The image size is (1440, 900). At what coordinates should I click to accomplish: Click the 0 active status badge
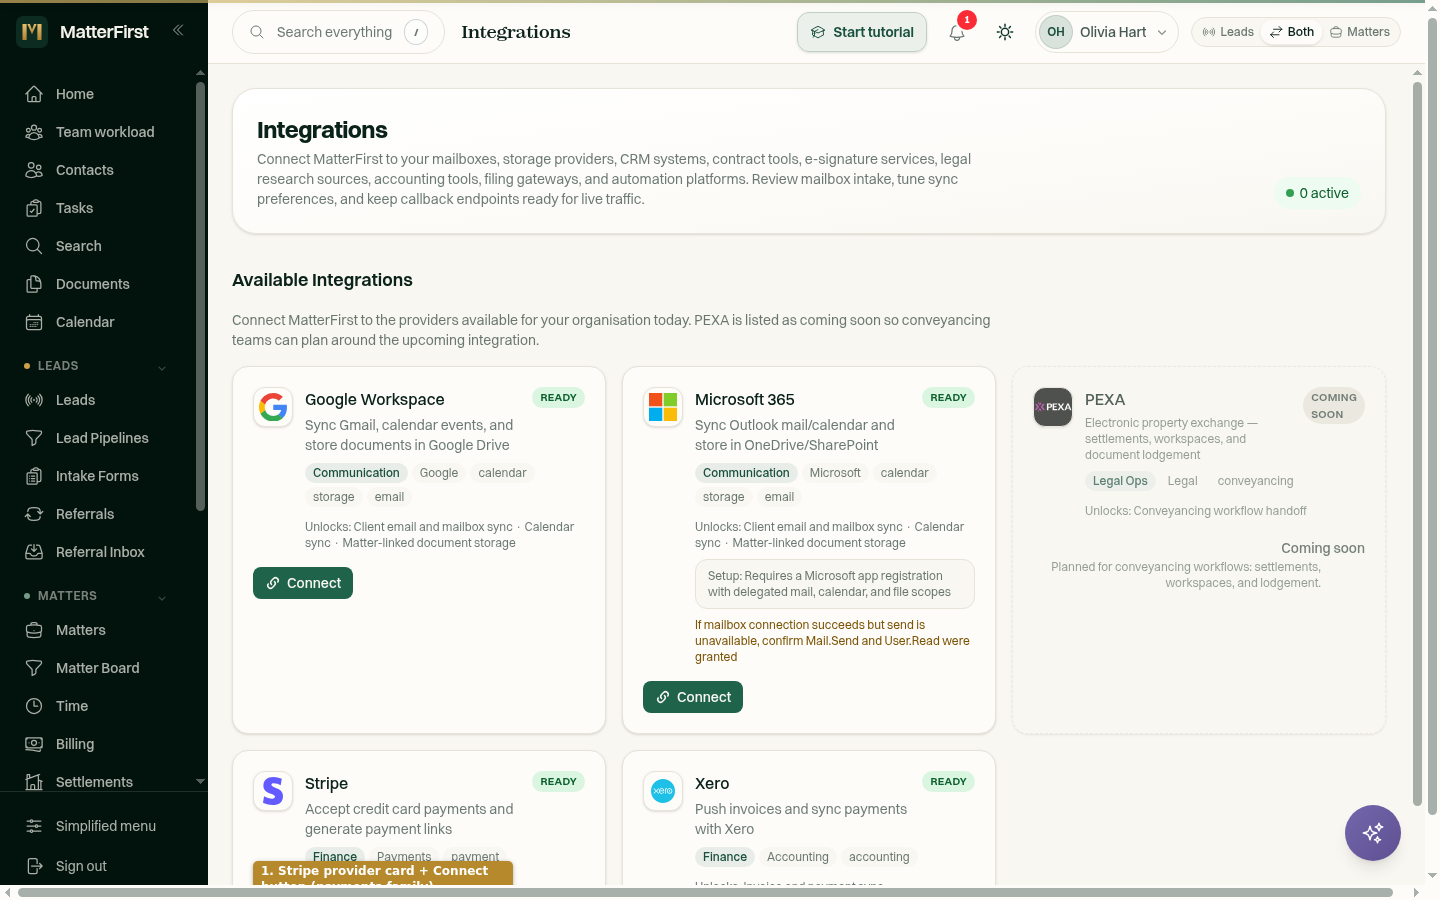pos(1317,193)
